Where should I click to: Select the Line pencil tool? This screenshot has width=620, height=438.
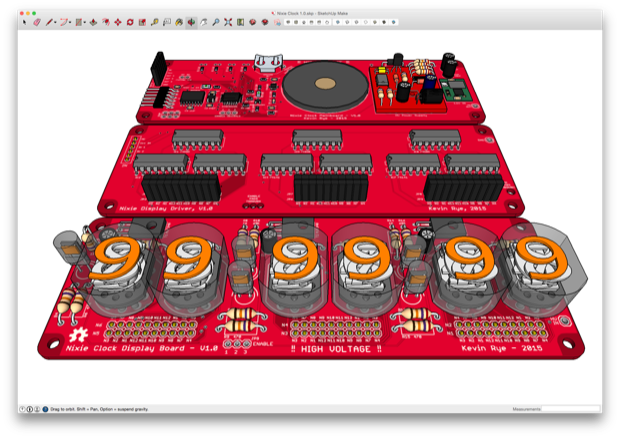tap(49, 23)
